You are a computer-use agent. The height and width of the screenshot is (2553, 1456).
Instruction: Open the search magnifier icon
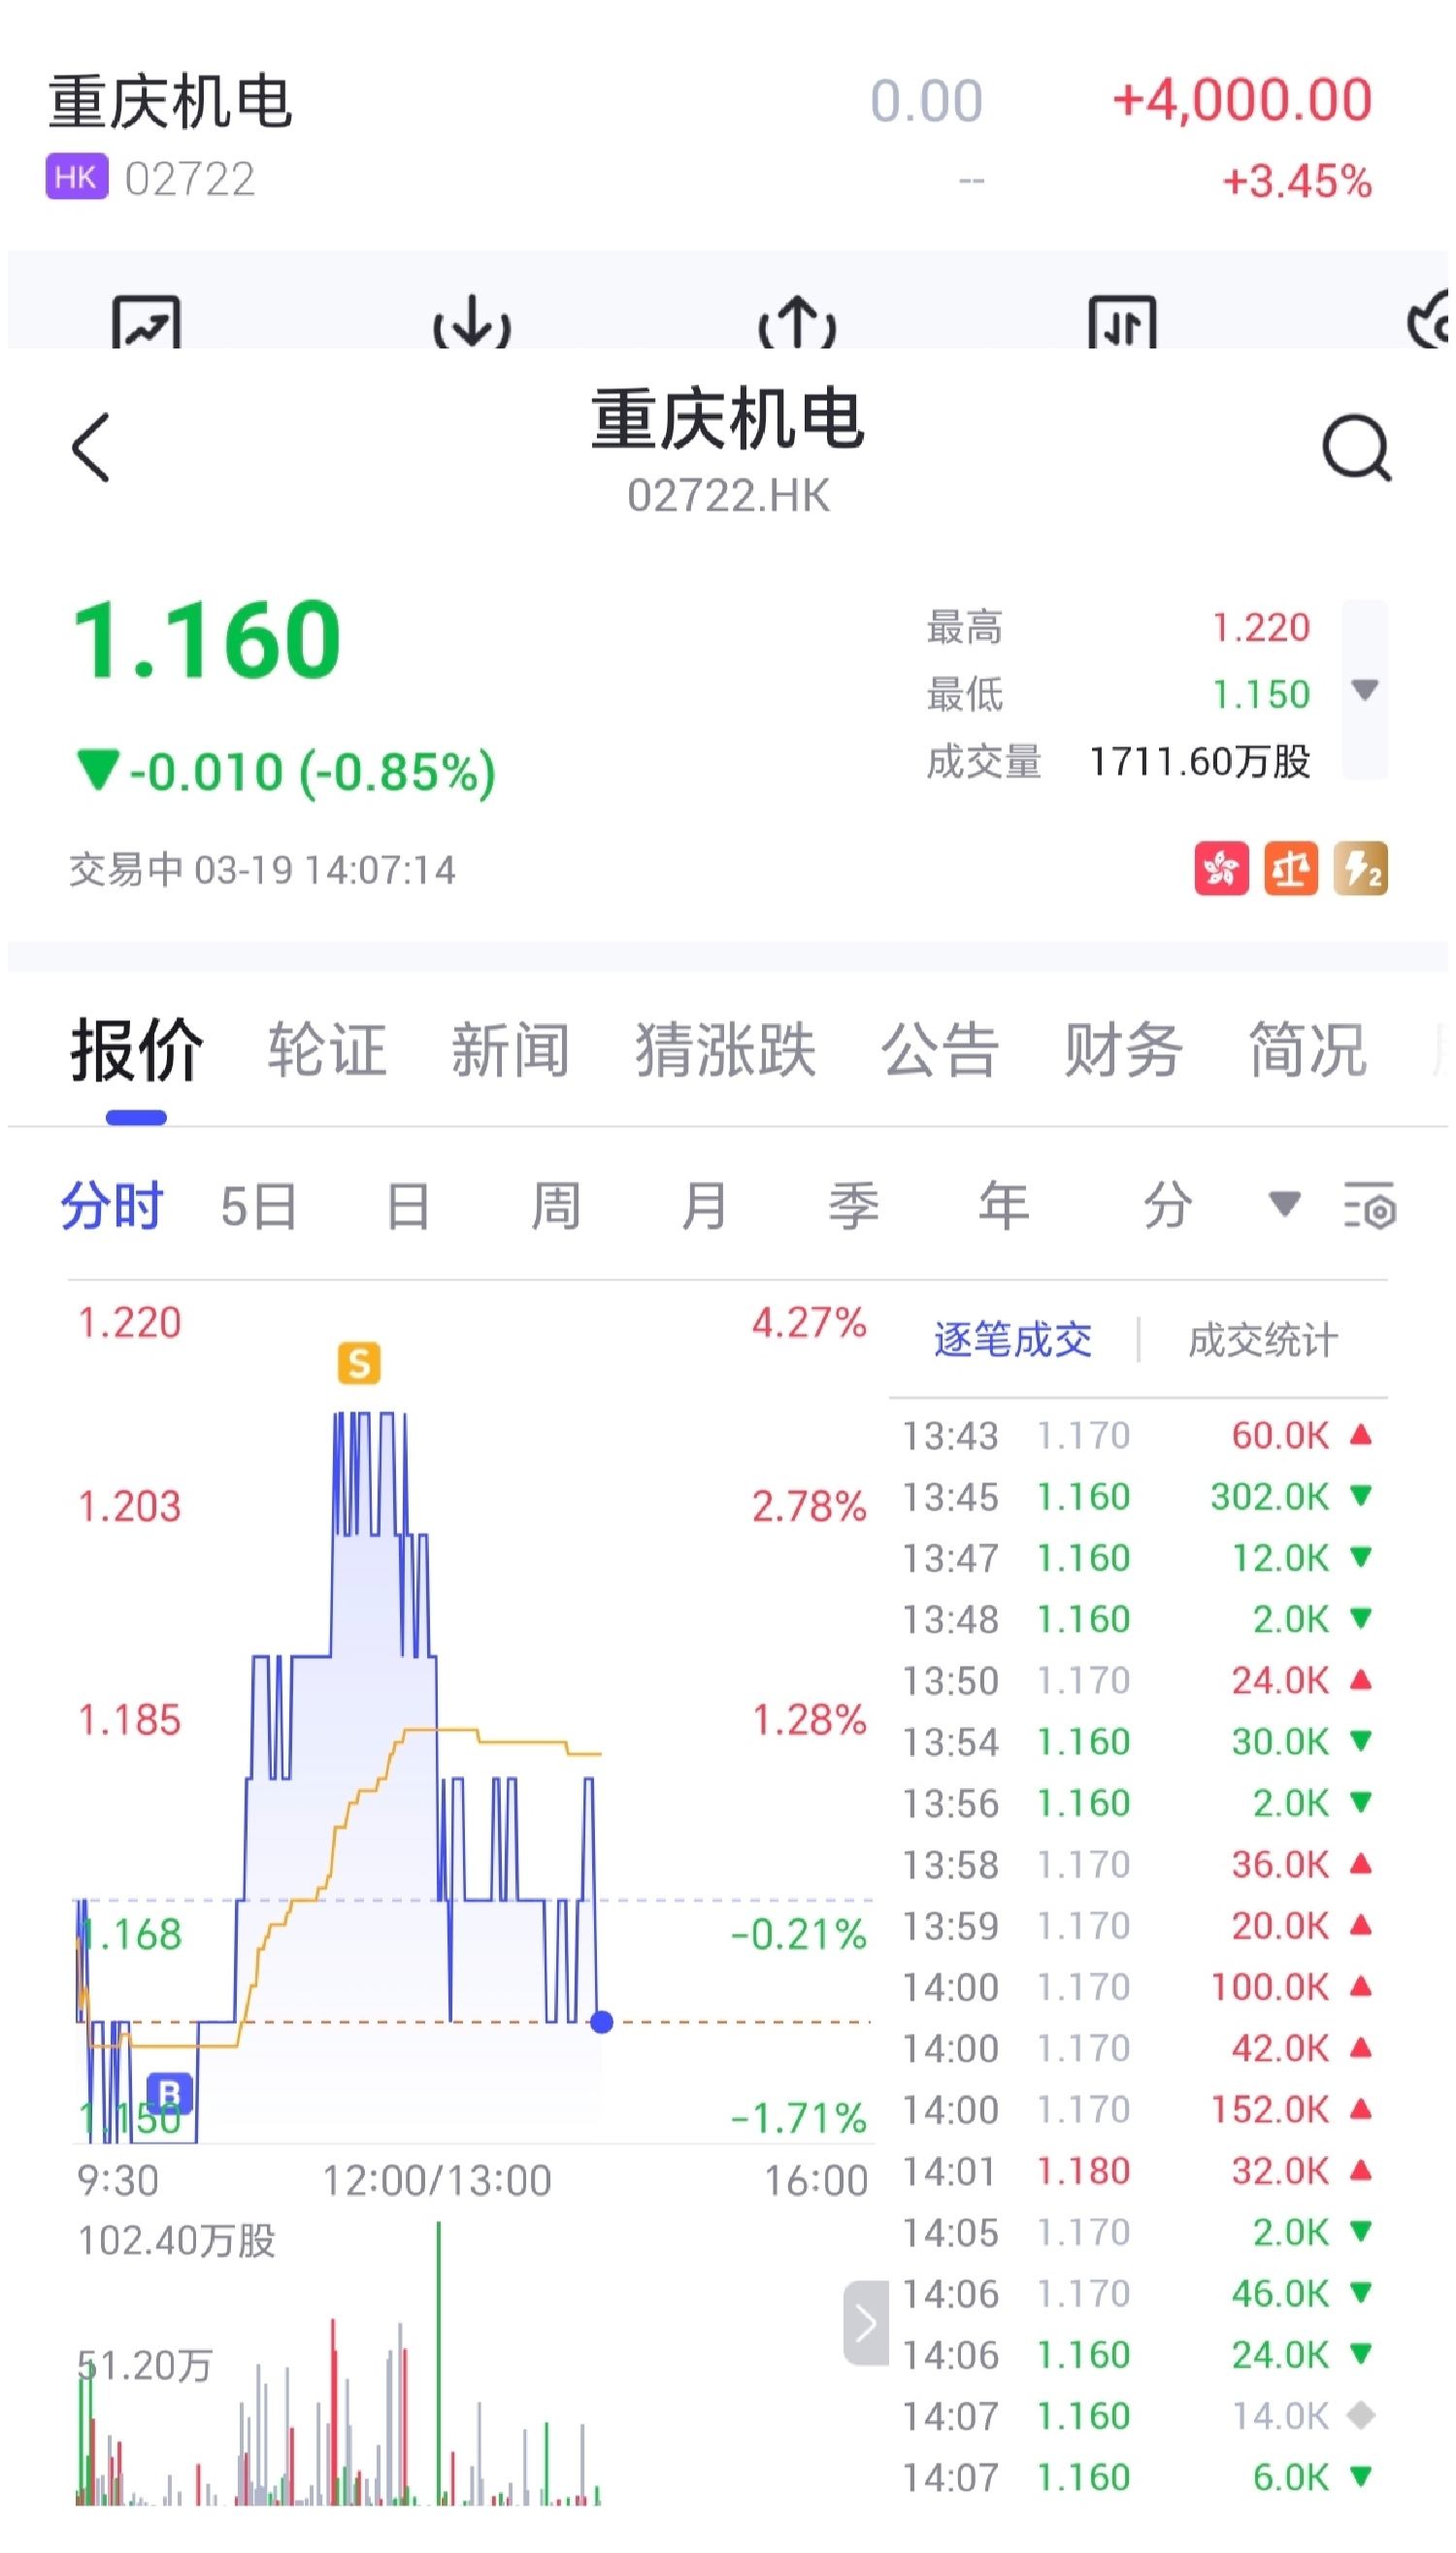click(1356, 447)
